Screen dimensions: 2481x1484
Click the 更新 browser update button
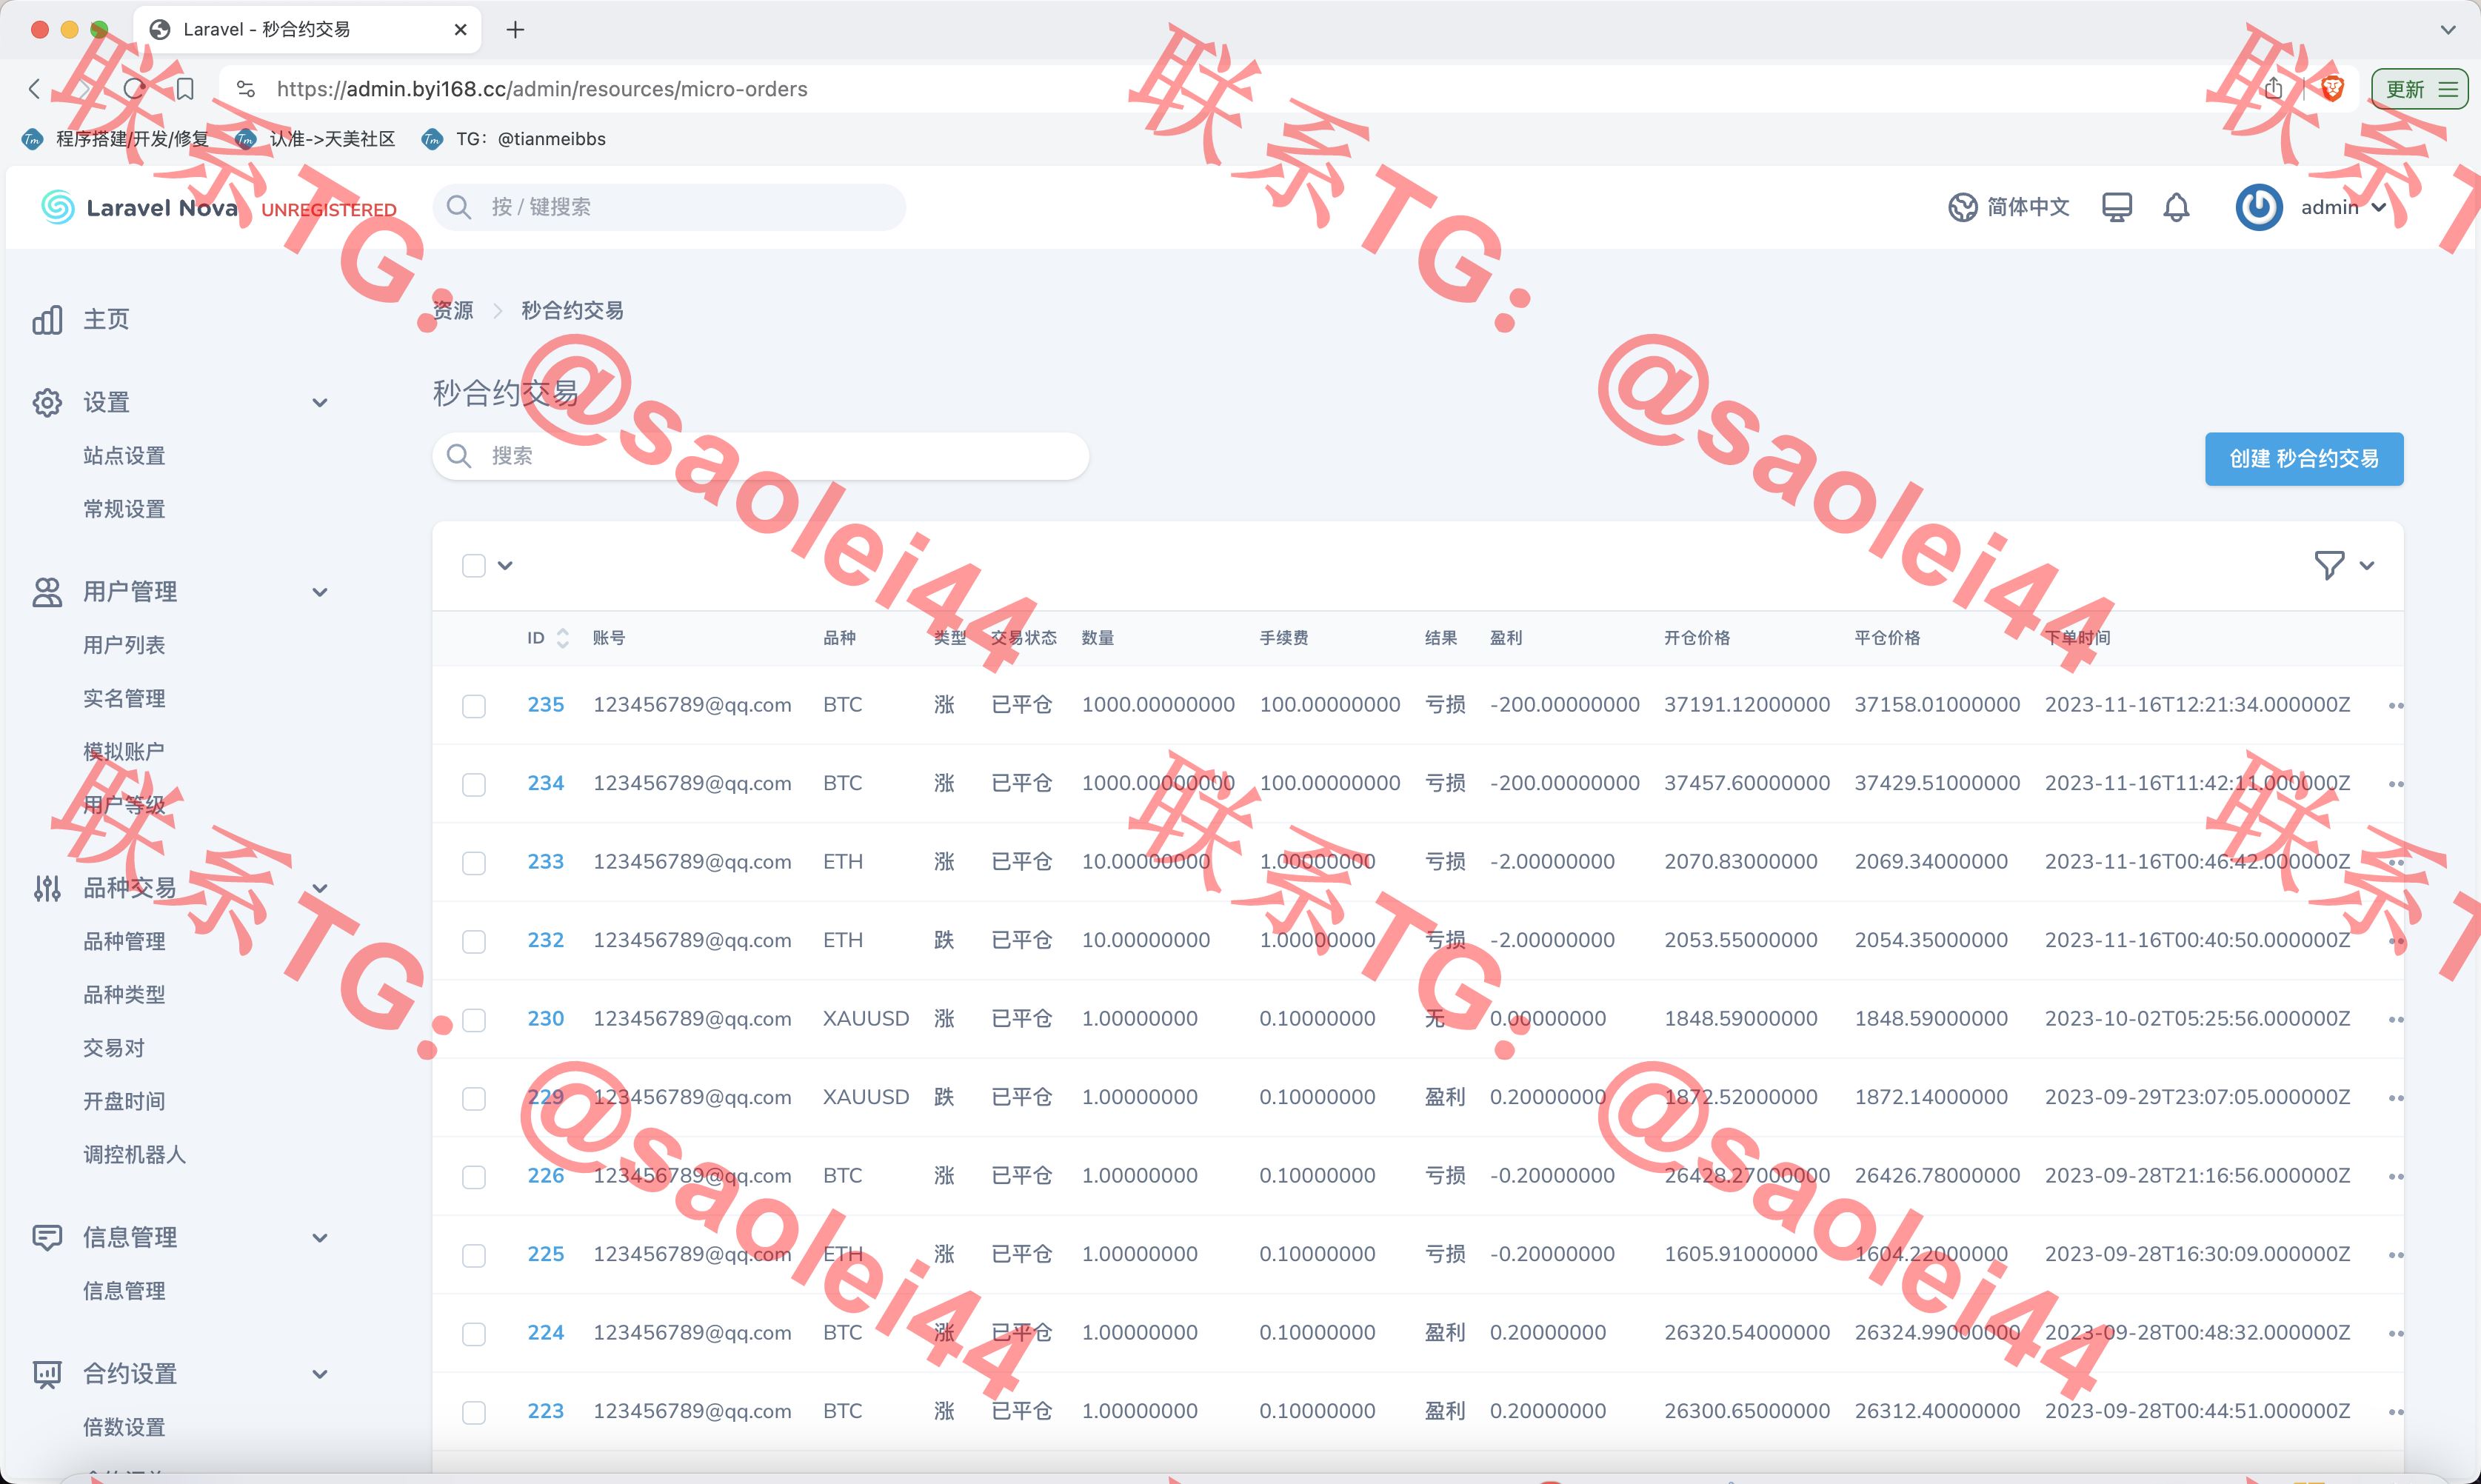tap(2419, 89)
